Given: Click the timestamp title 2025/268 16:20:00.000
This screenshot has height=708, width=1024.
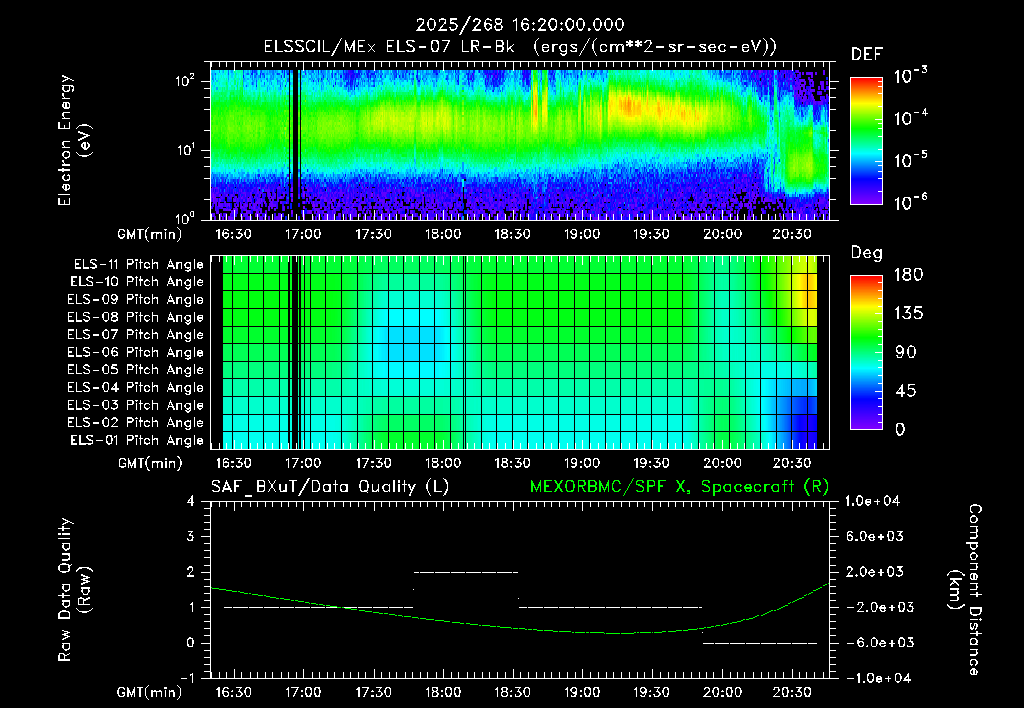Looking at the screenshot, I should (520, 25).
